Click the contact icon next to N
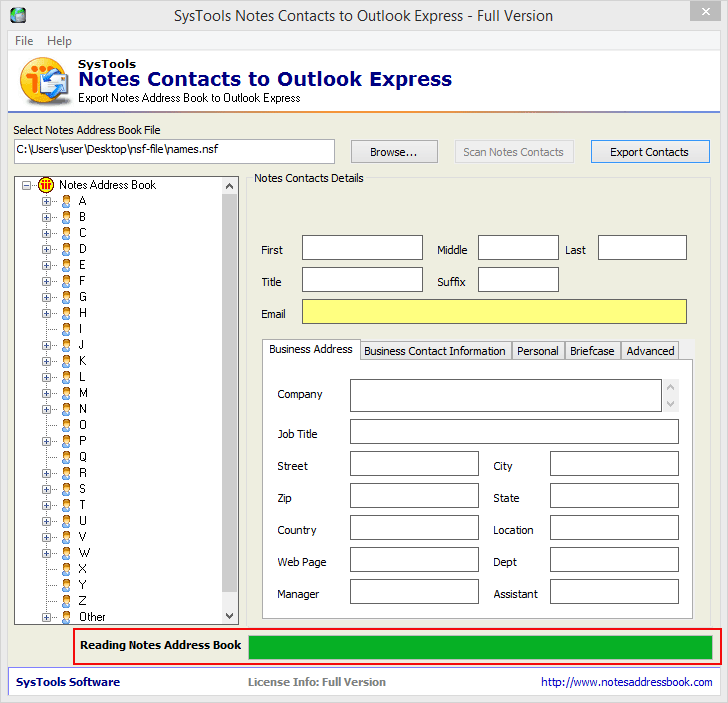Image resolution: width=728 pixels, height=703 pixels. click(x=66, y=409)
